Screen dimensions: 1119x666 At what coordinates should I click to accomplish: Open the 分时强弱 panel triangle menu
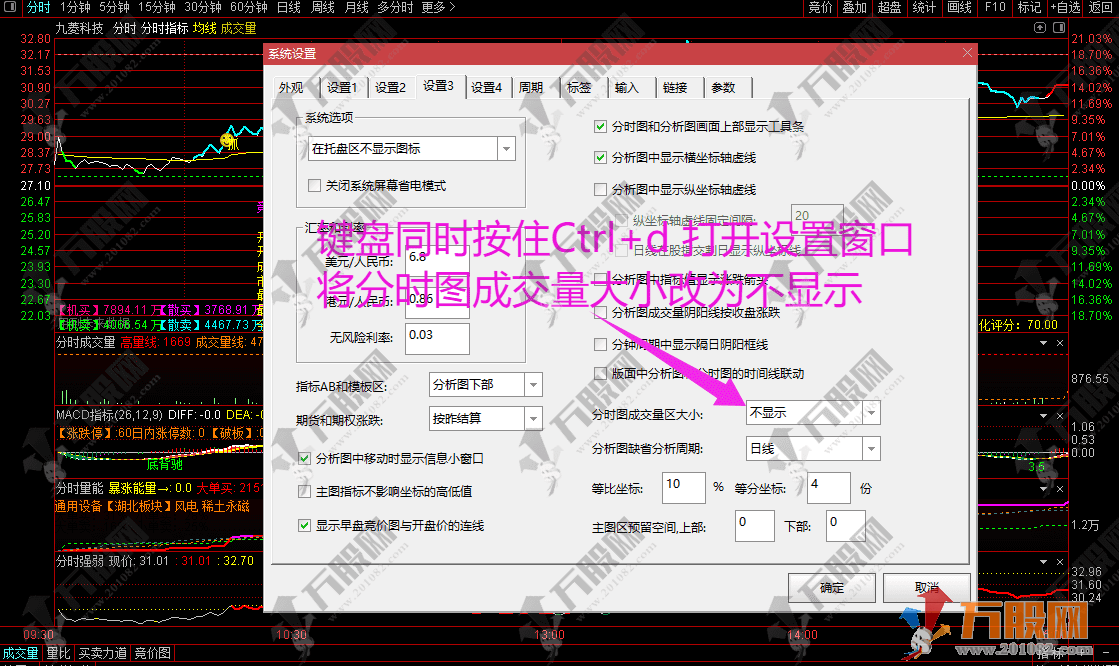[1043, 562]
